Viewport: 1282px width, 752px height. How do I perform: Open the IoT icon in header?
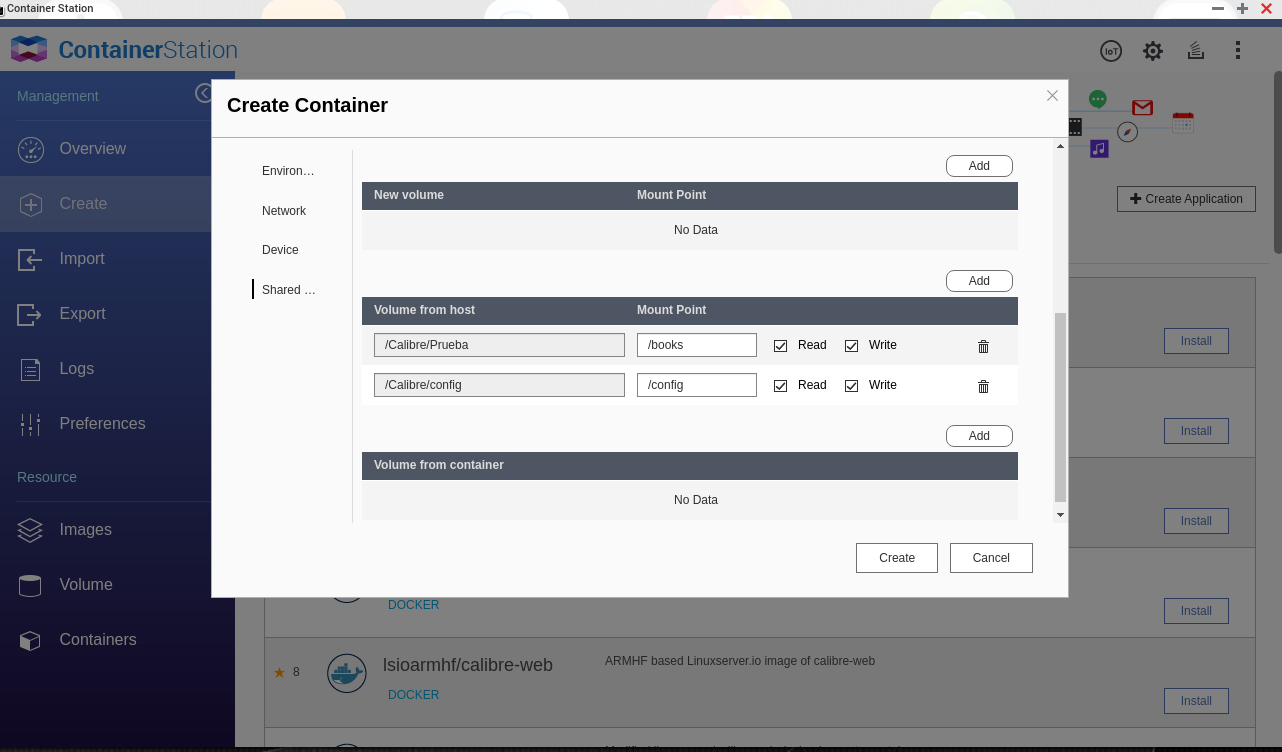(1110, 51)
